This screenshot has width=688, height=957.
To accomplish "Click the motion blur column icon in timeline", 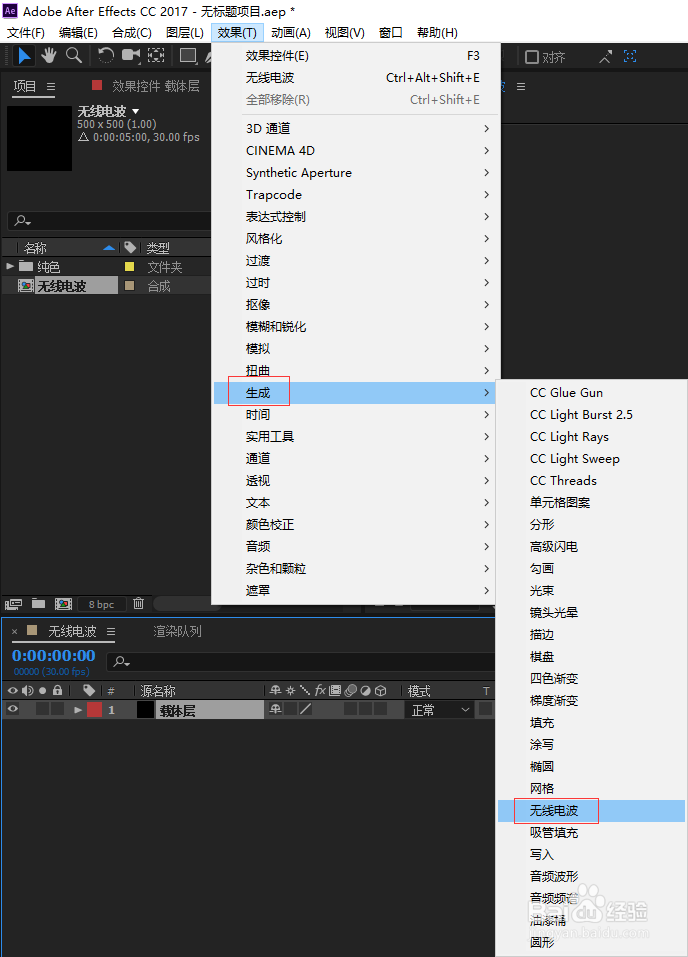I will coord(350,690).
